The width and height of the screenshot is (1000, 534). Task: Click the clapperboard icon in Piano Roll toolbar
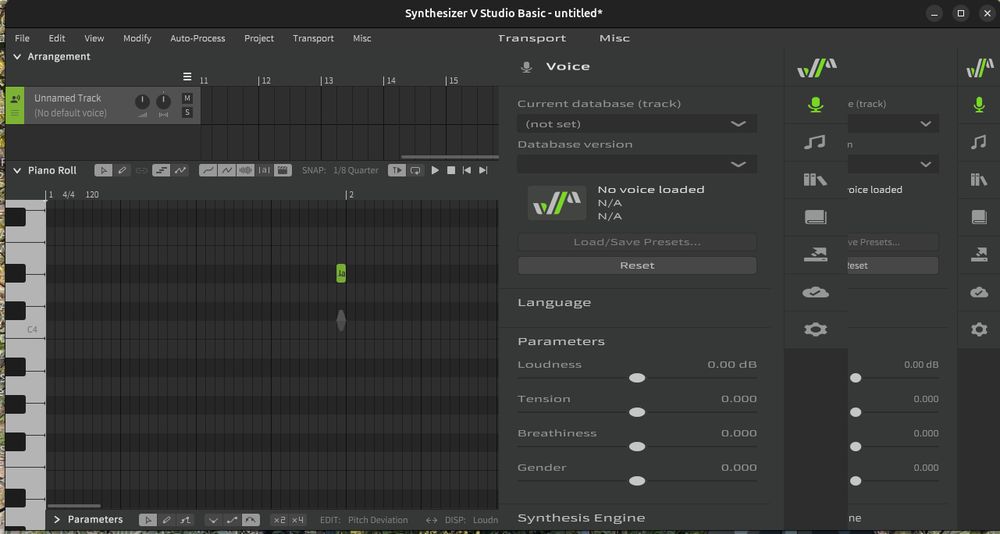point(283,170)
